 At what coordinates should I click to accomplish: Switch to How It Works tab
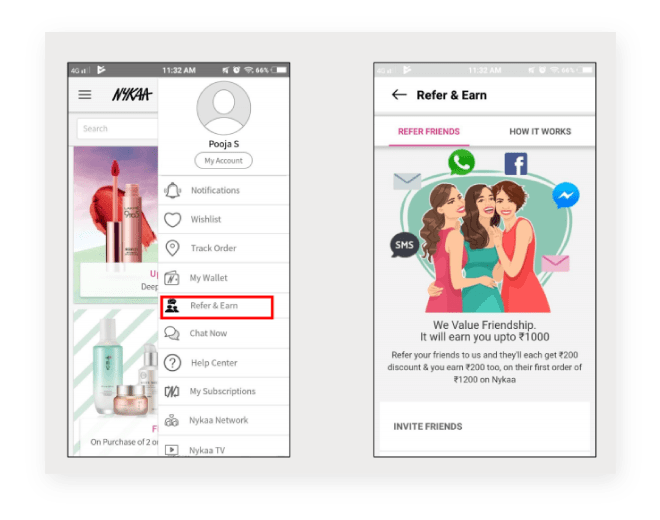tap(540, 132)
